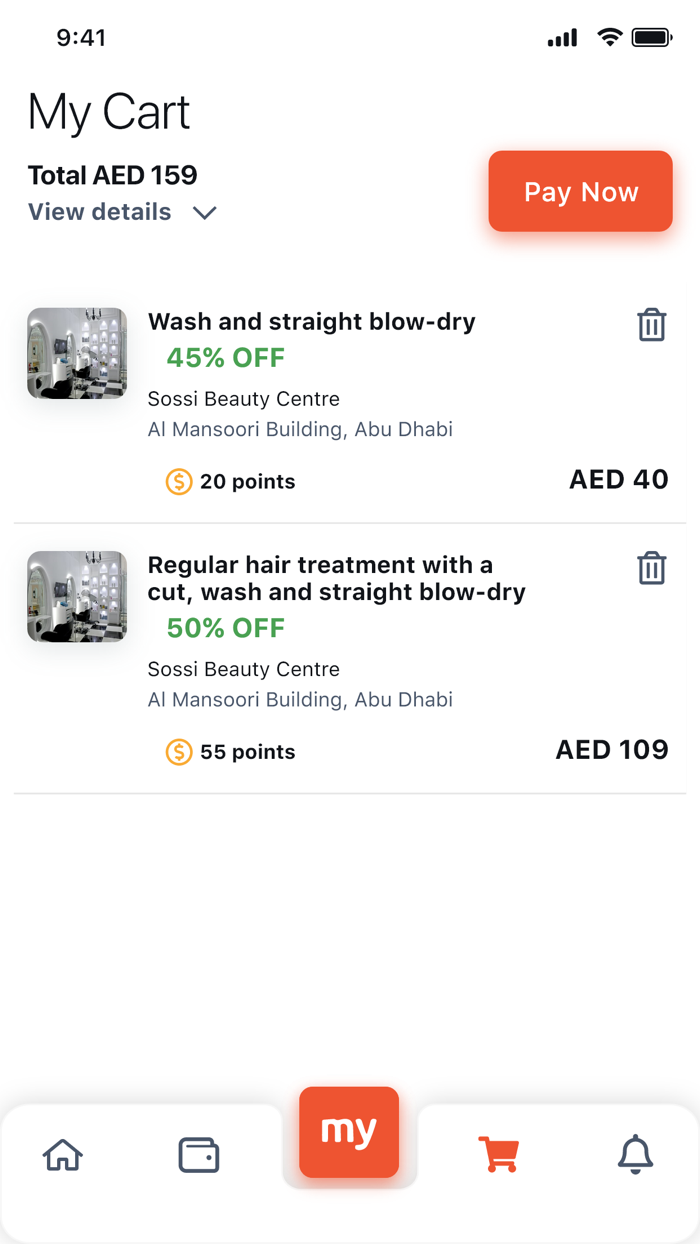Image resolution: width=700 pixels, height=1244 pixels.
Task: Open the wallet icon in bottom bar
Action: tap(198, 1155)
